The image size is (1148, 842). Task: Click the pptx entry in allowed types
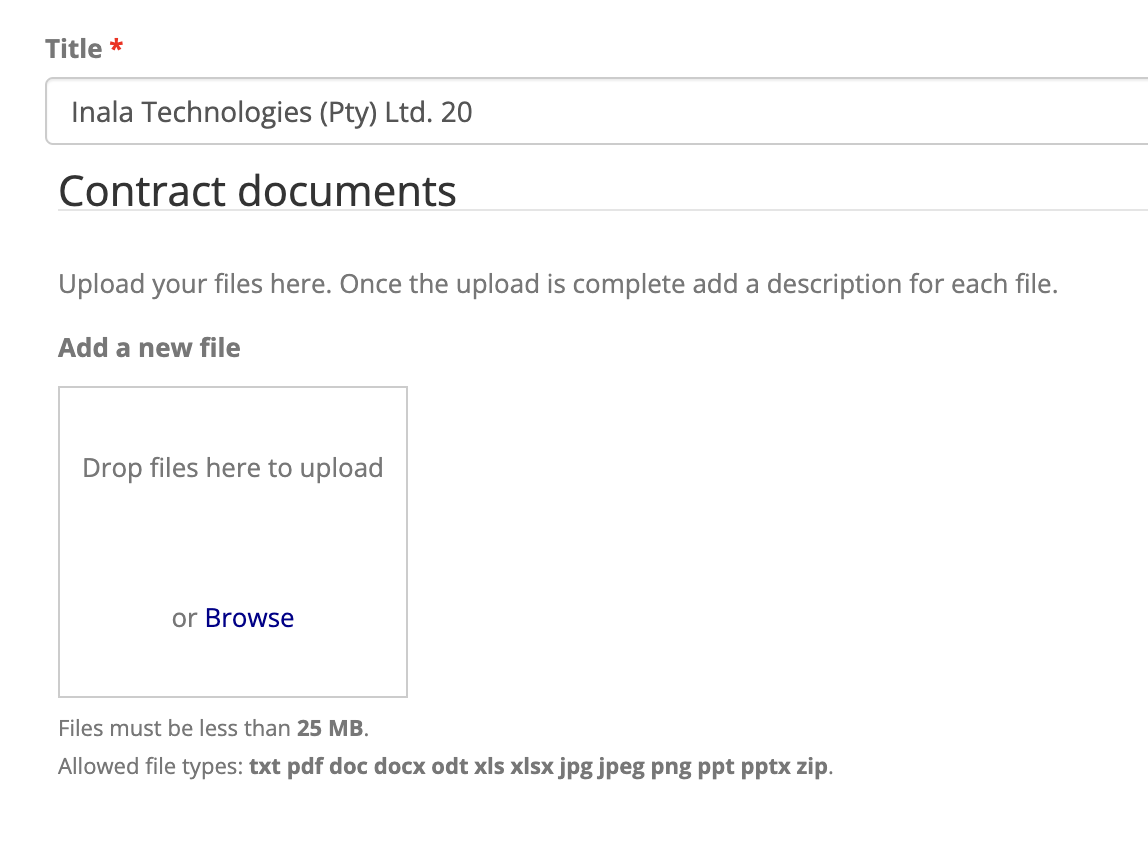765,767
